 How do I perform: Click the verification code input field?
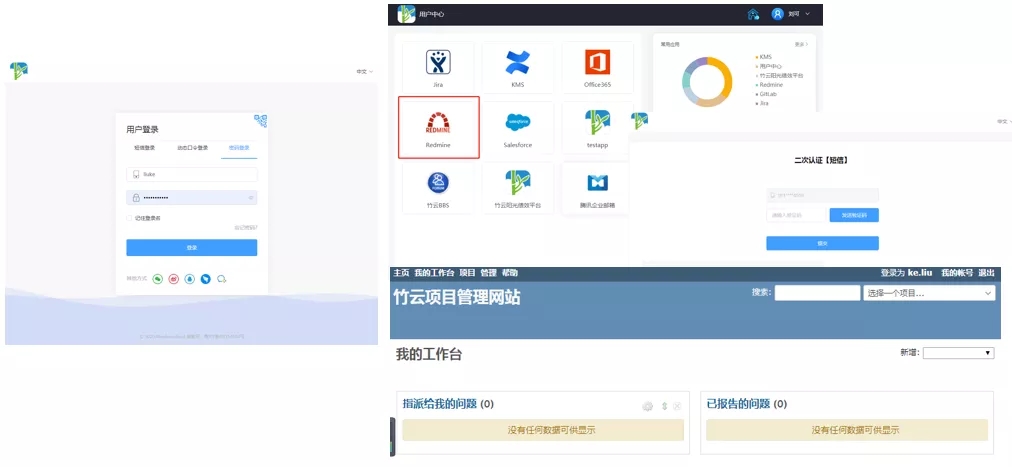point(796,215)
